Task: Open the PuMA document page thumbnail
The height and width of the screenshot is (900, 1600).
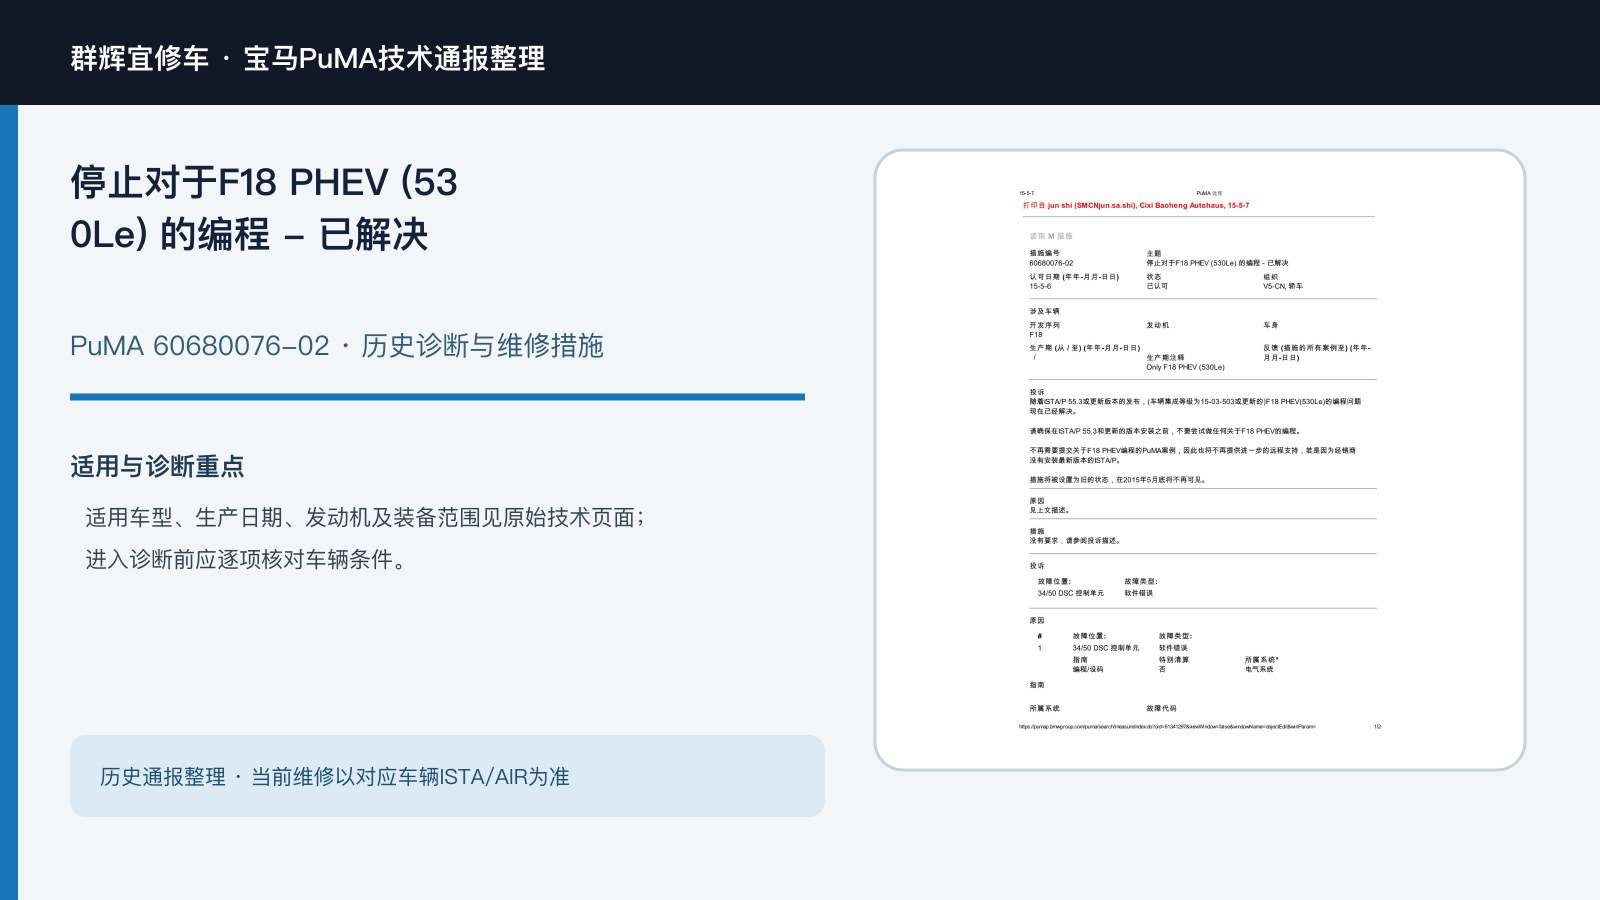Action: 1199,460
